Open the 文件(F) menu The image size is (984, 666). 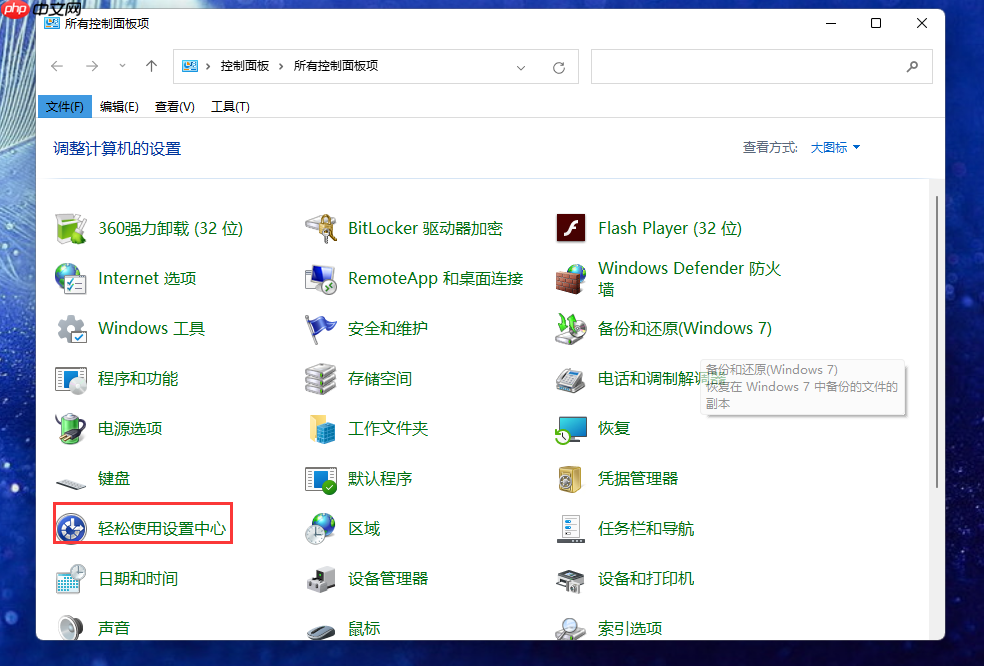[64, 106]
